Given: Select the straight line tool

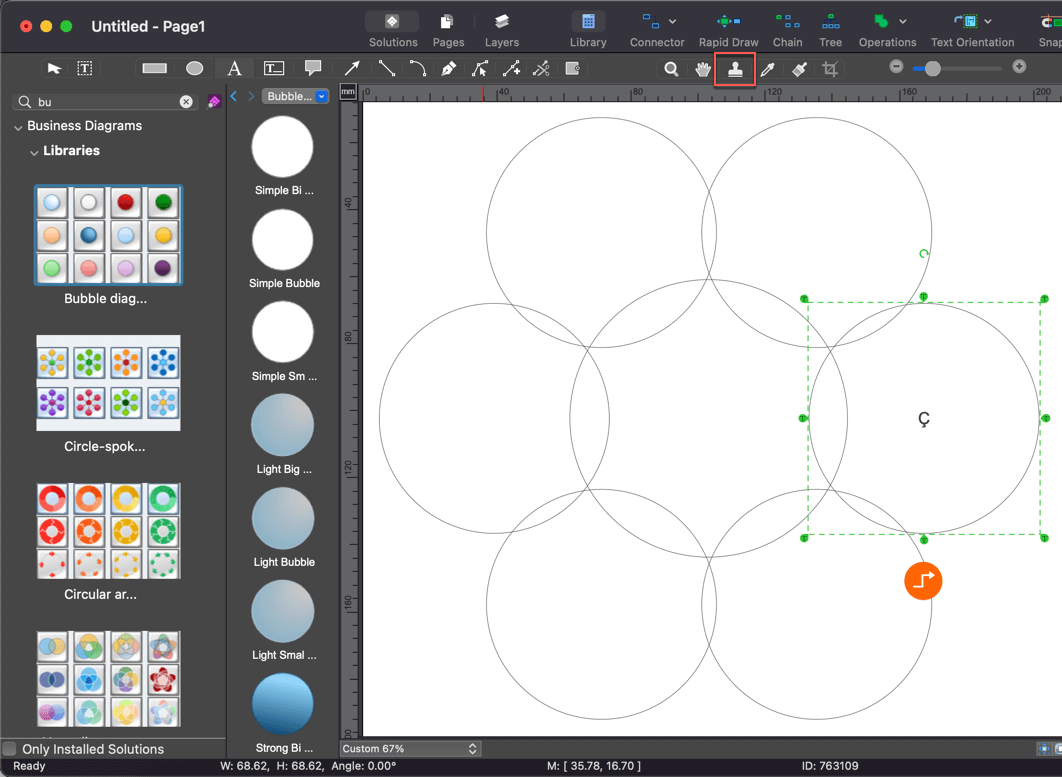Looking at the screenshot, I should point(386,68).
